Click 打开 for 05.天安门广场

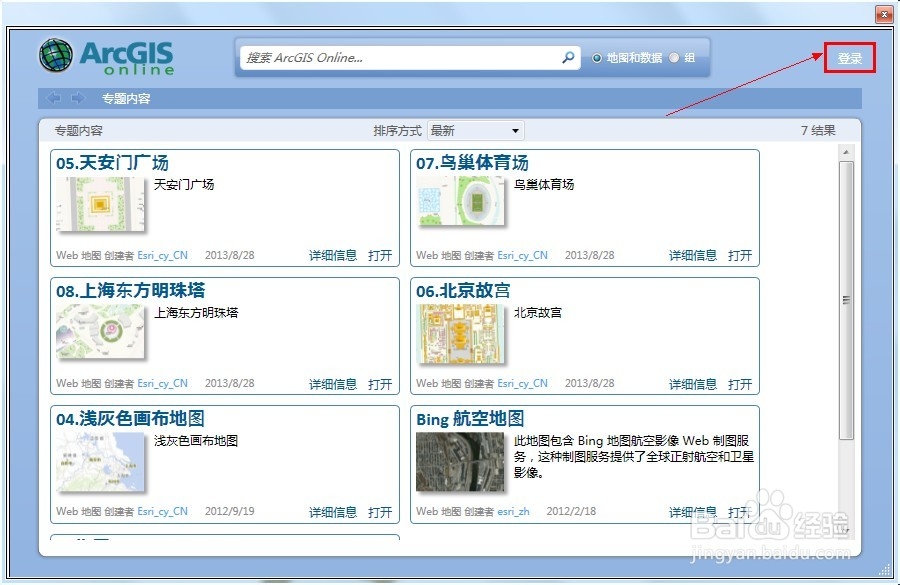(380, 255)
